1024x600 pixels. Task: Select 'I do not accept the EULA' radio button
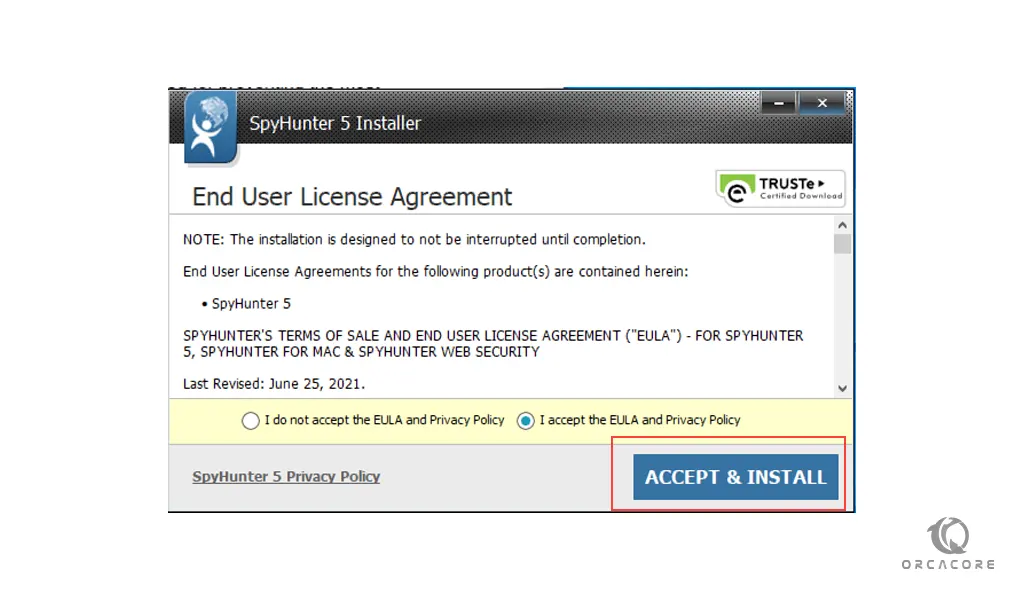point(250,420)
